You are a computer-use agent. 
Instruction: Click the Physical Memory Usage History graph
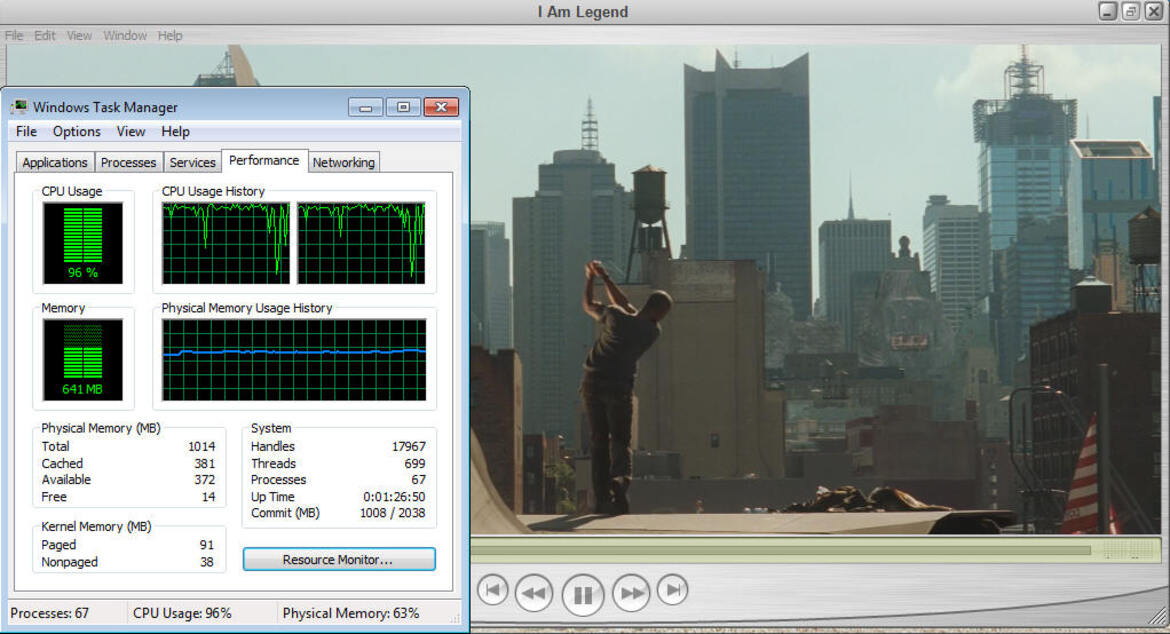pyautogui.click(x=294, y=360)
